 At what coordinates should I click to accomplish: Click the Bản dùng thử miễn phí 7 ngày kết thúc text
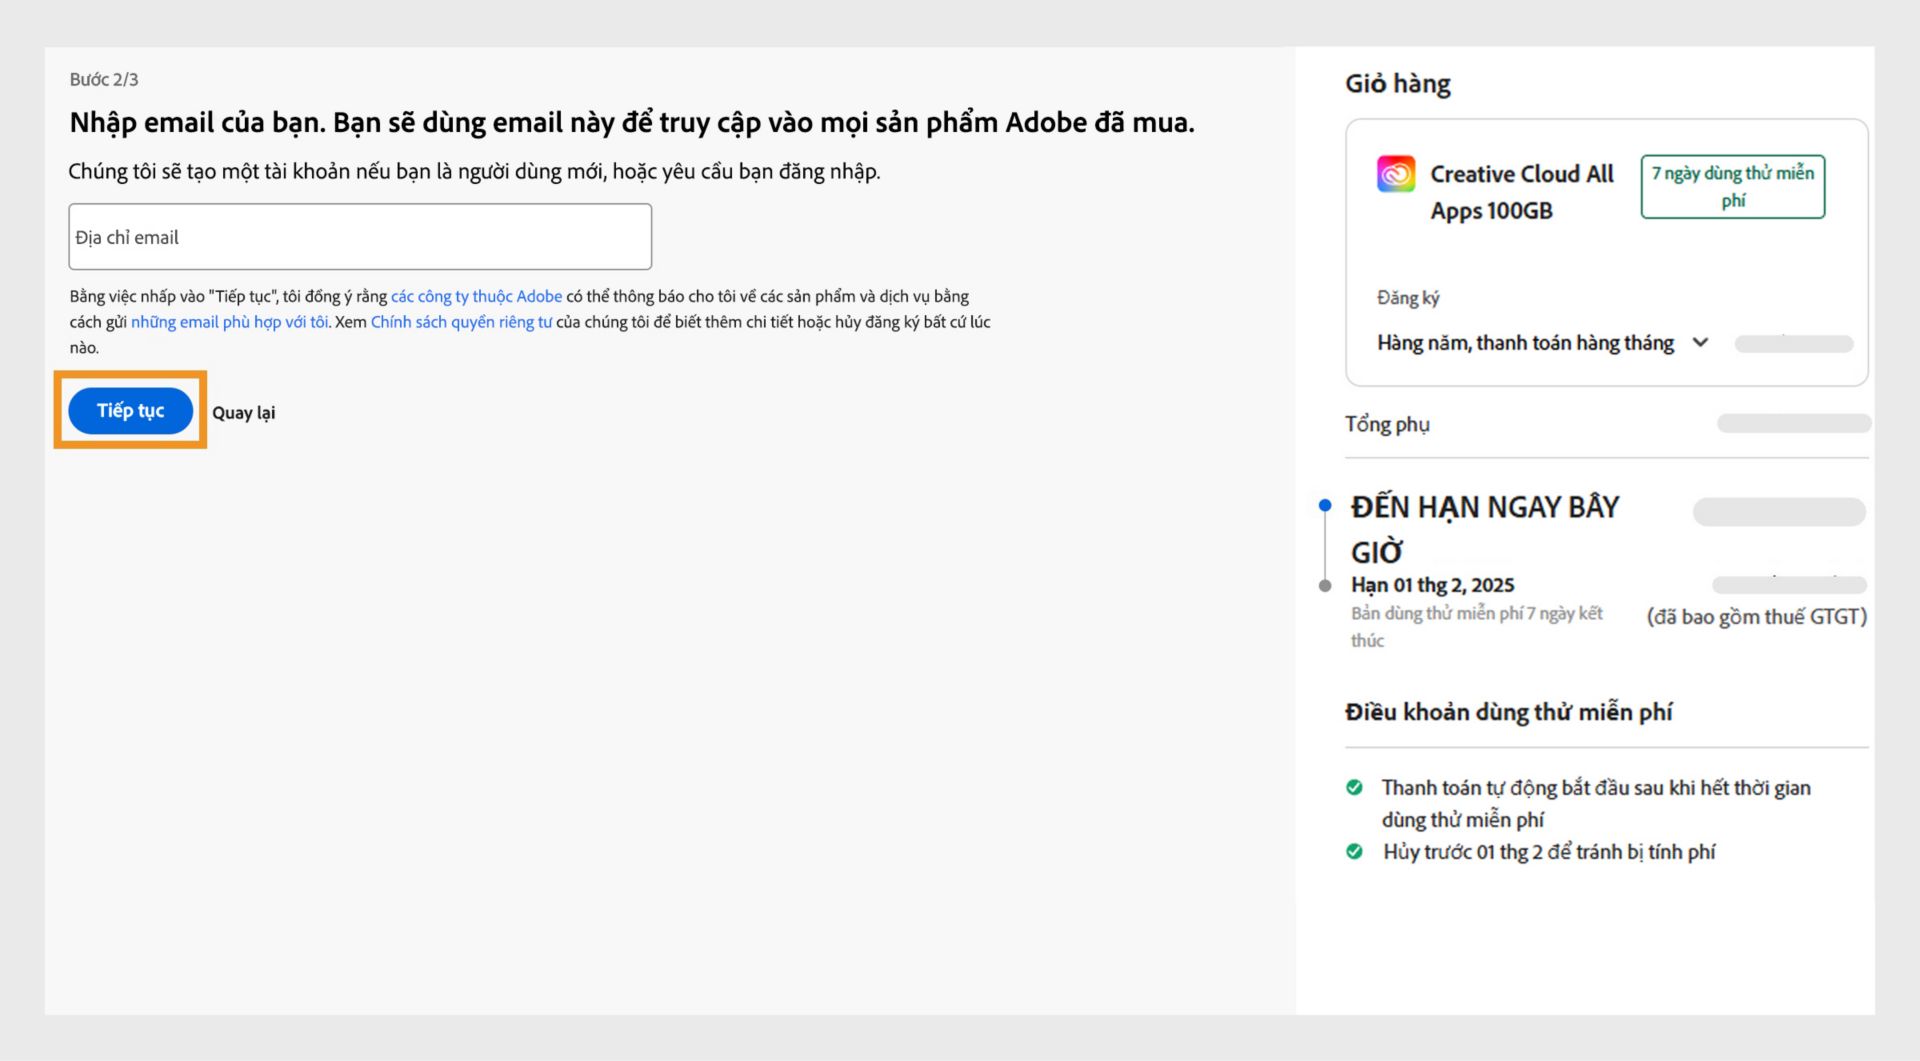pyautogui.click(x=1476, y=626)
